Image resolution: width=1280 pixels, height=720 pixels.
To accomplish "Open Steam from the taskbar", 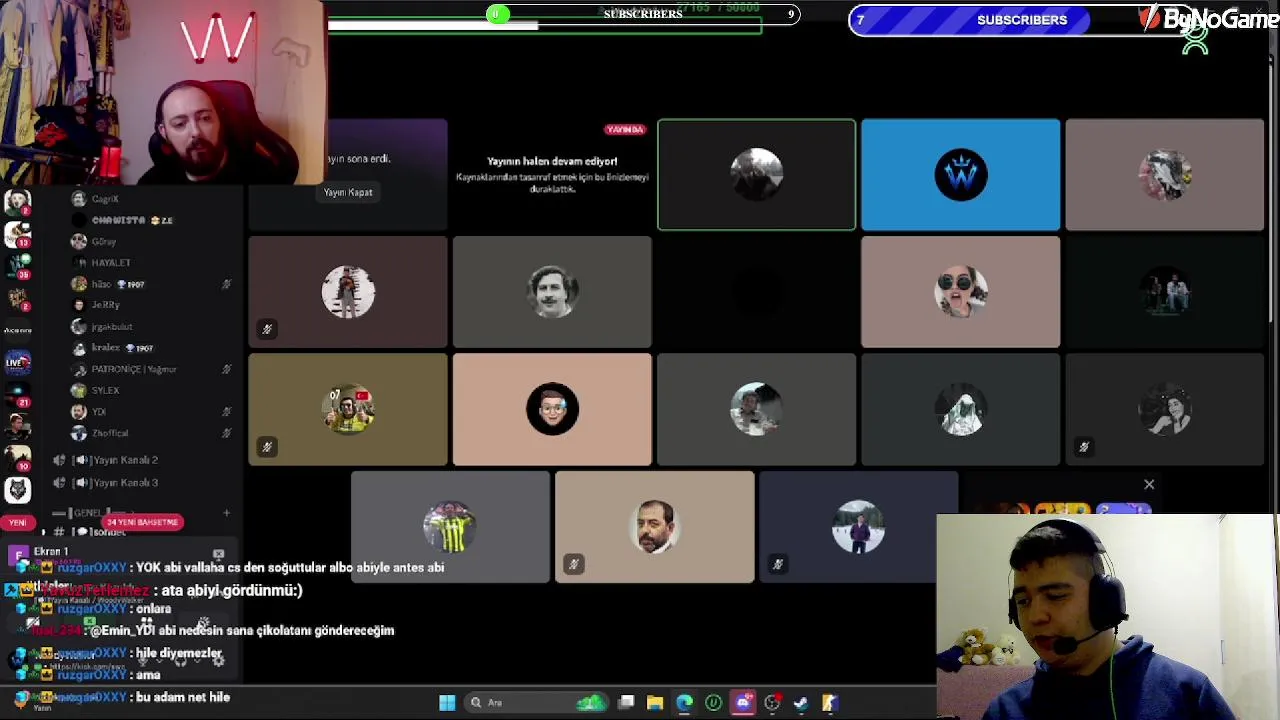I will pos(800,703).
